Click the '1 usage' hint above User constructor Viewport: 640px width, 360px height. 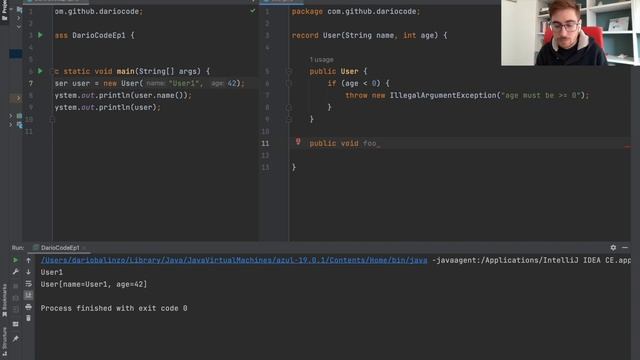tap(321, 60)
